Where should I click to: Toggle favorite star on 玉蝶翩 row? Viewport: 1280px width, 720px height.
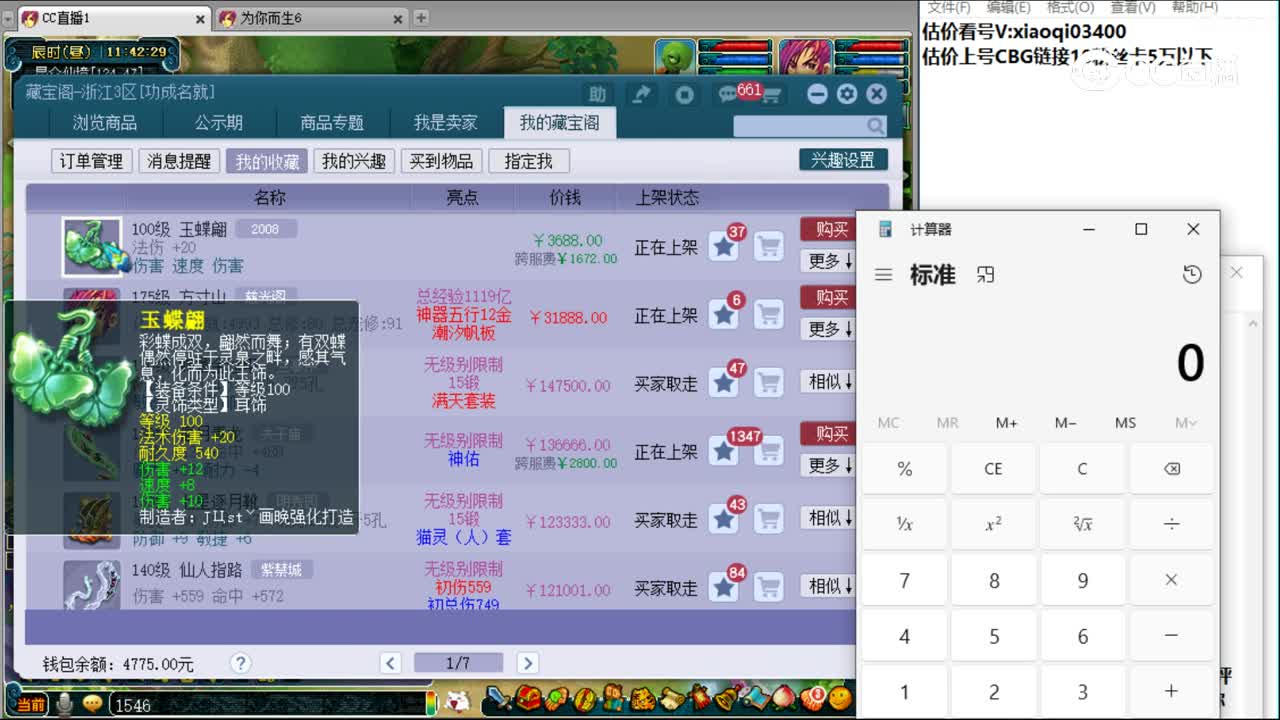724,246
